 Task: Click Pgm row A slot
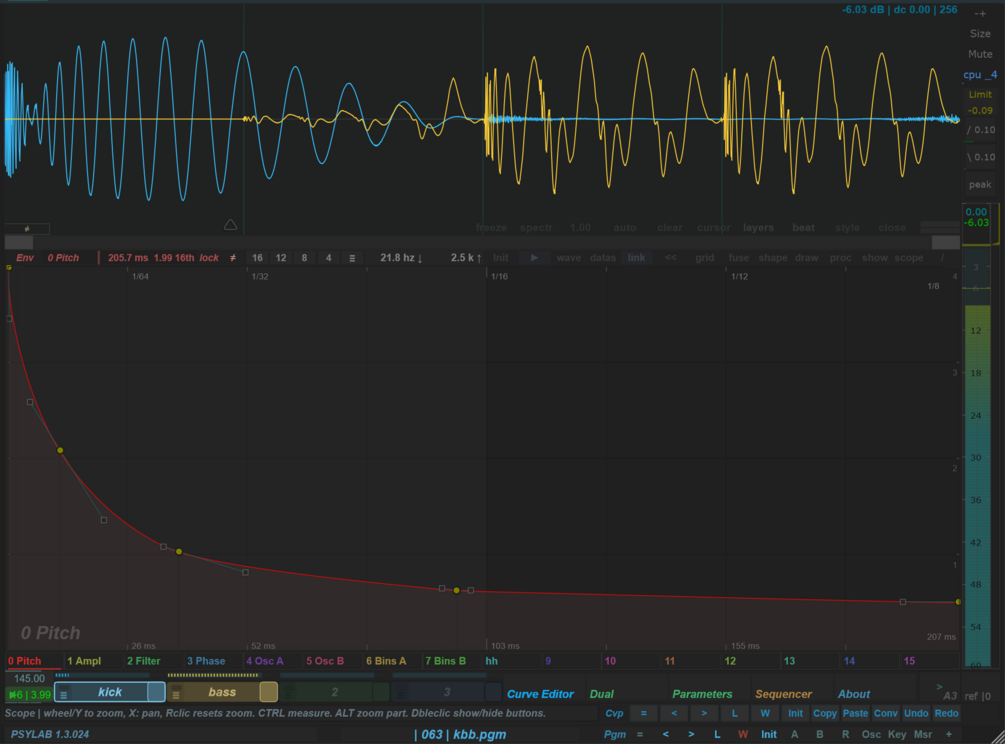(x=794, y=734)
